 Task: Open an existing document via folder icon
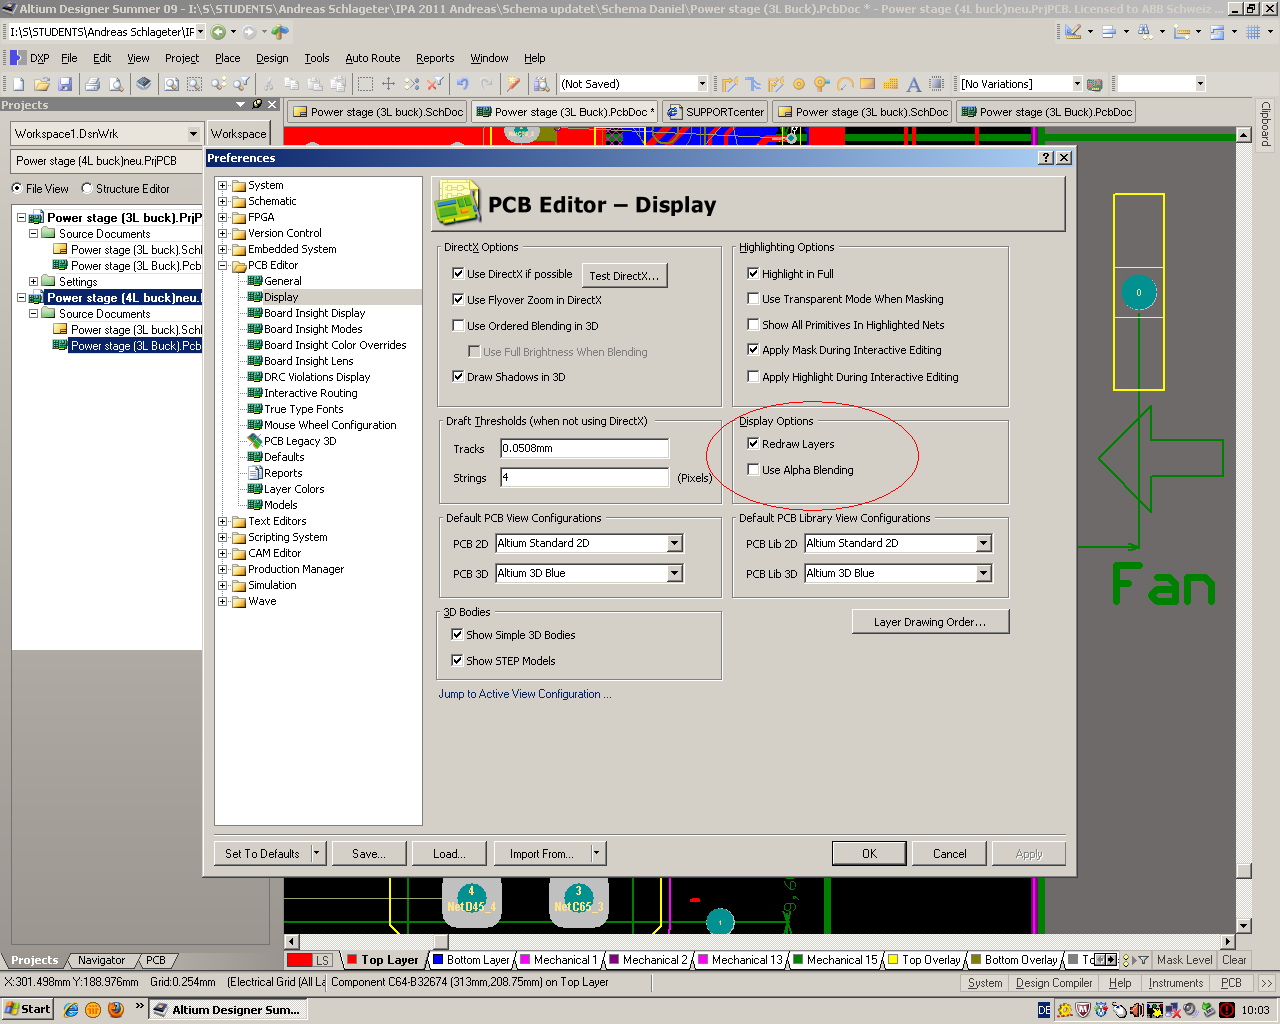click(42, 84)
